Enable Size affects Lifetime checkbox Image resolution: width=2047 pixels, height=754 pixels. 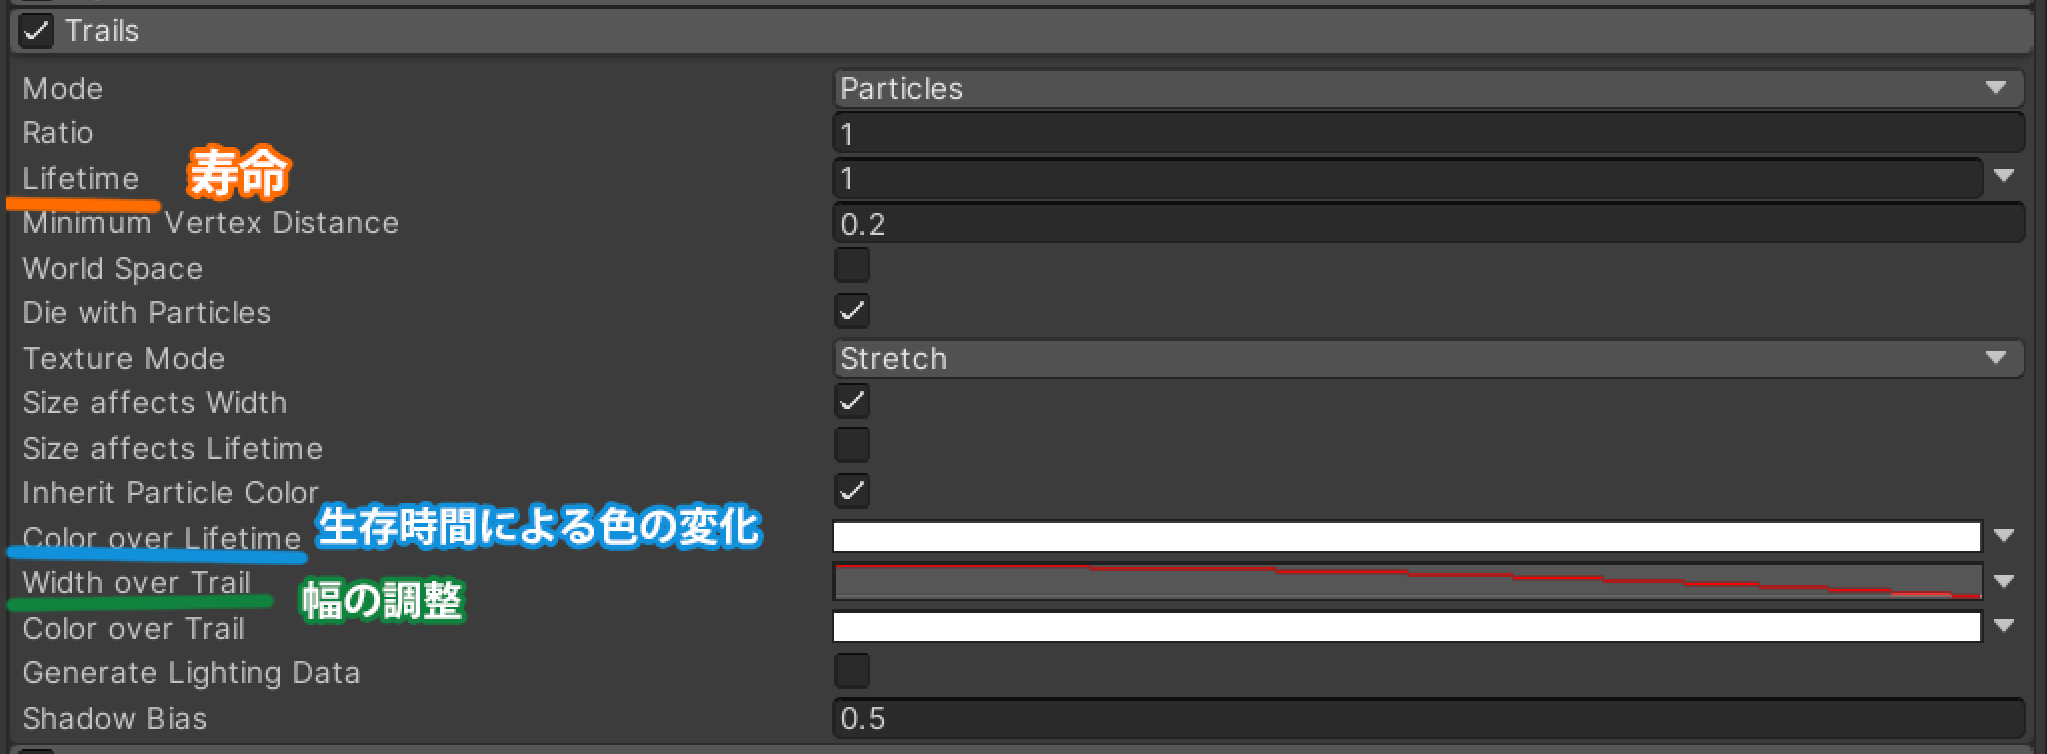pyautogui.click(x=852, y=446)
